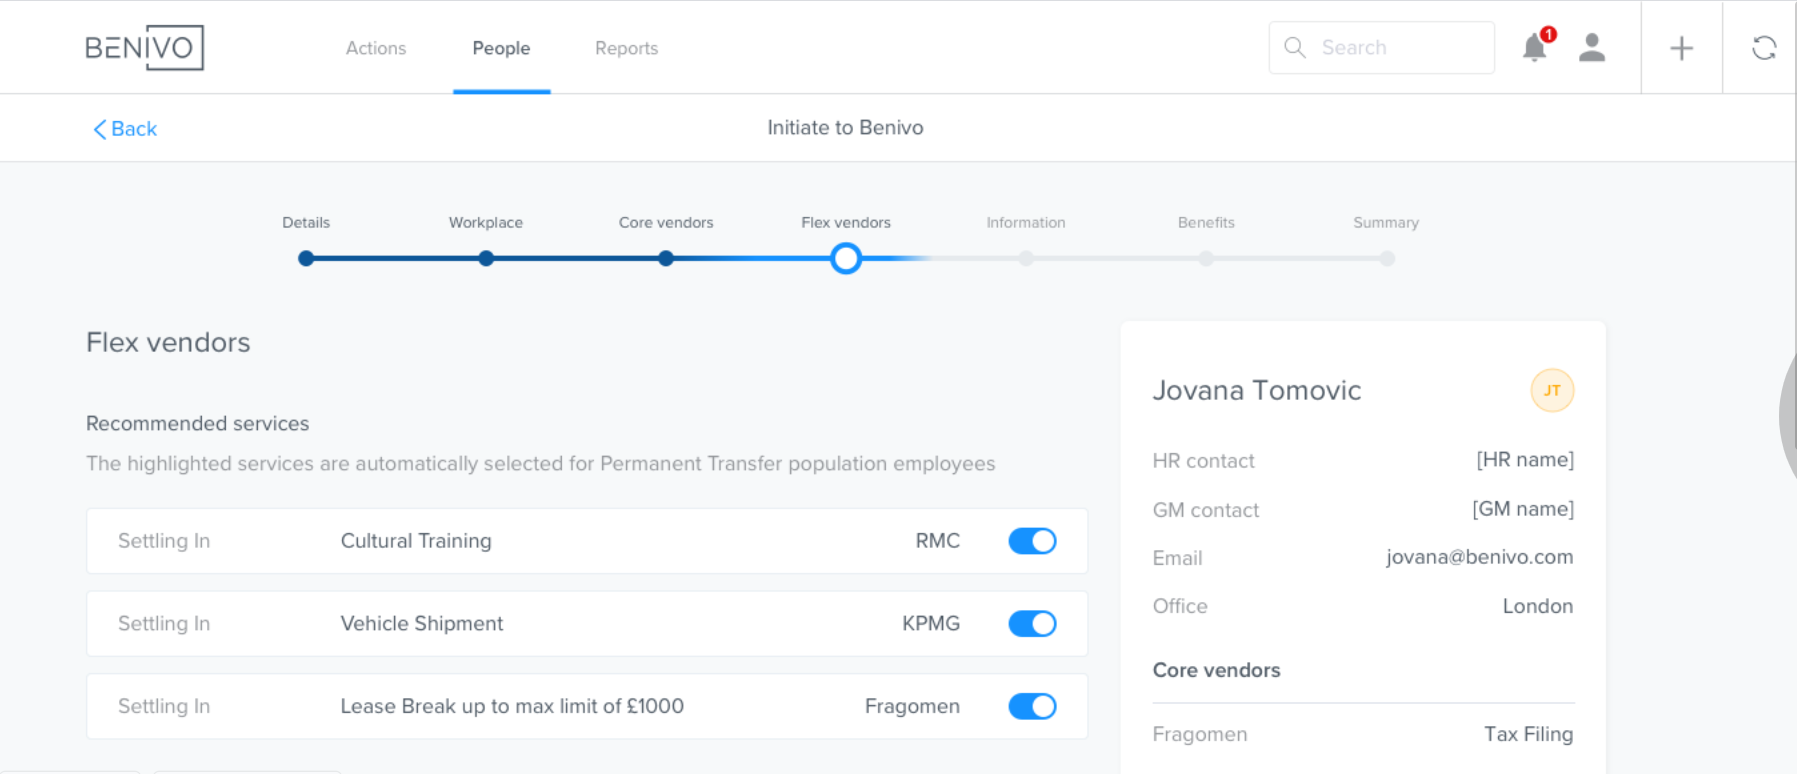The width and height of the screenshot is (1797, 774).
Task: Click the Initiate to Benivo title
Action: click(845, 128)
